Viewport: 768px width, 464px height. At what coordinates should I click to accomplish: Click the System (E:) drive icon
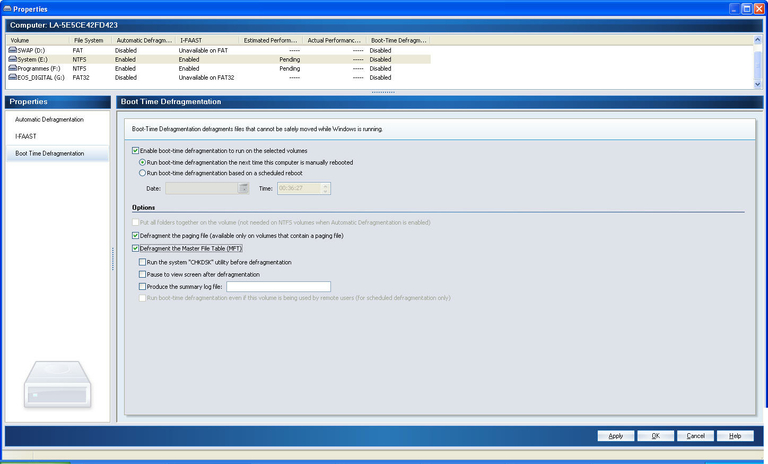[x=13, y=59]
